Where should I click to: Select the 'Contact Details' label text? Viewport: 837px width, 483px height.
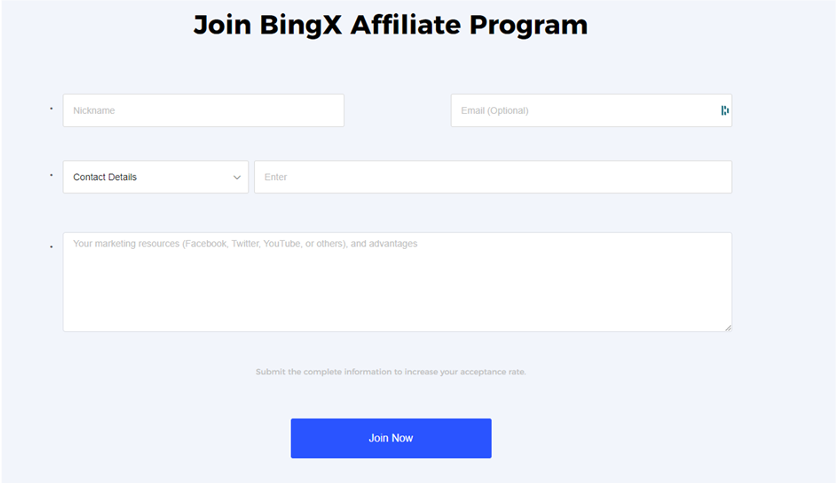tap(105, 177)
